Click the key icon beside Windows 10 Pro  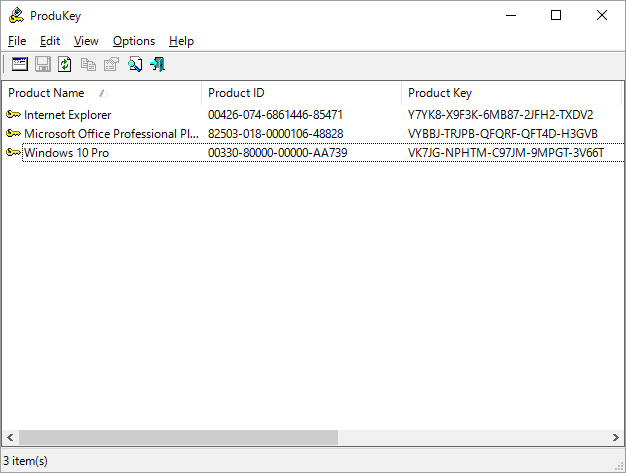[x=13, y=152]
